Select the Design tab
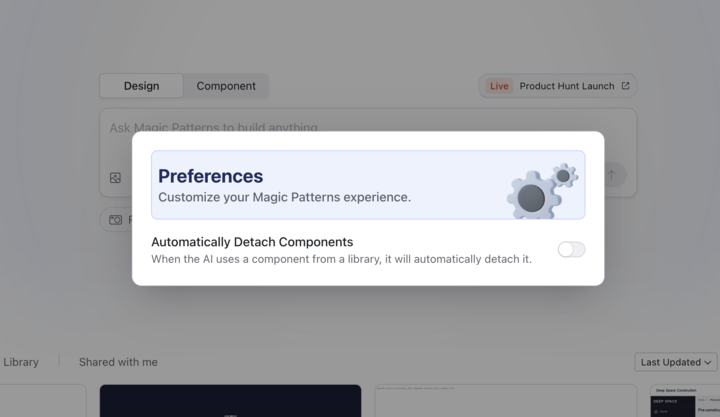 pos(141,86)
